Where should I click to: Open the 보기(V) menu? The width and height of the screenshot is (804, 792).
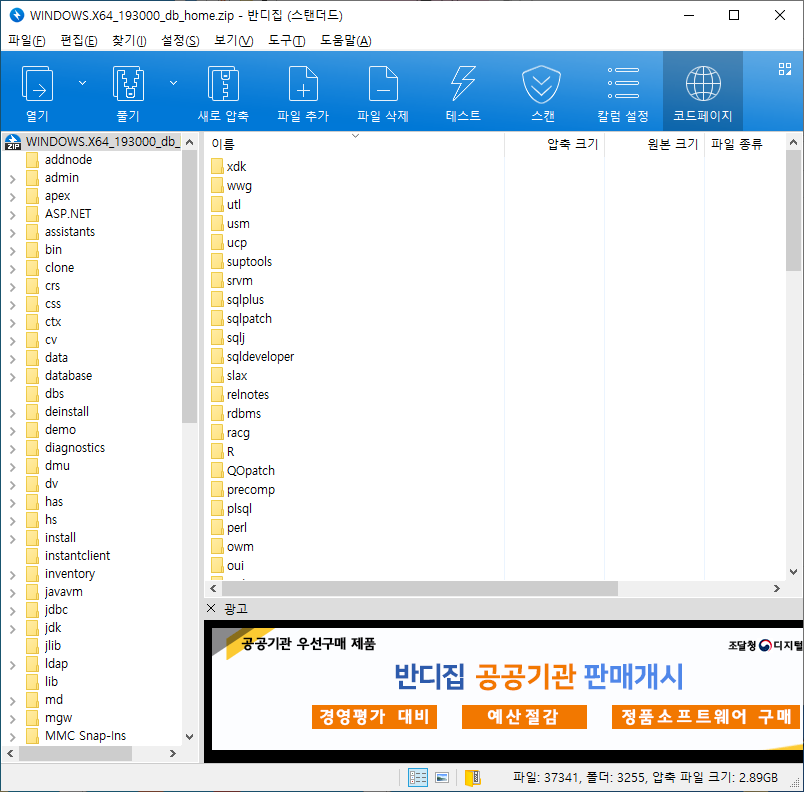coord(233,40)
